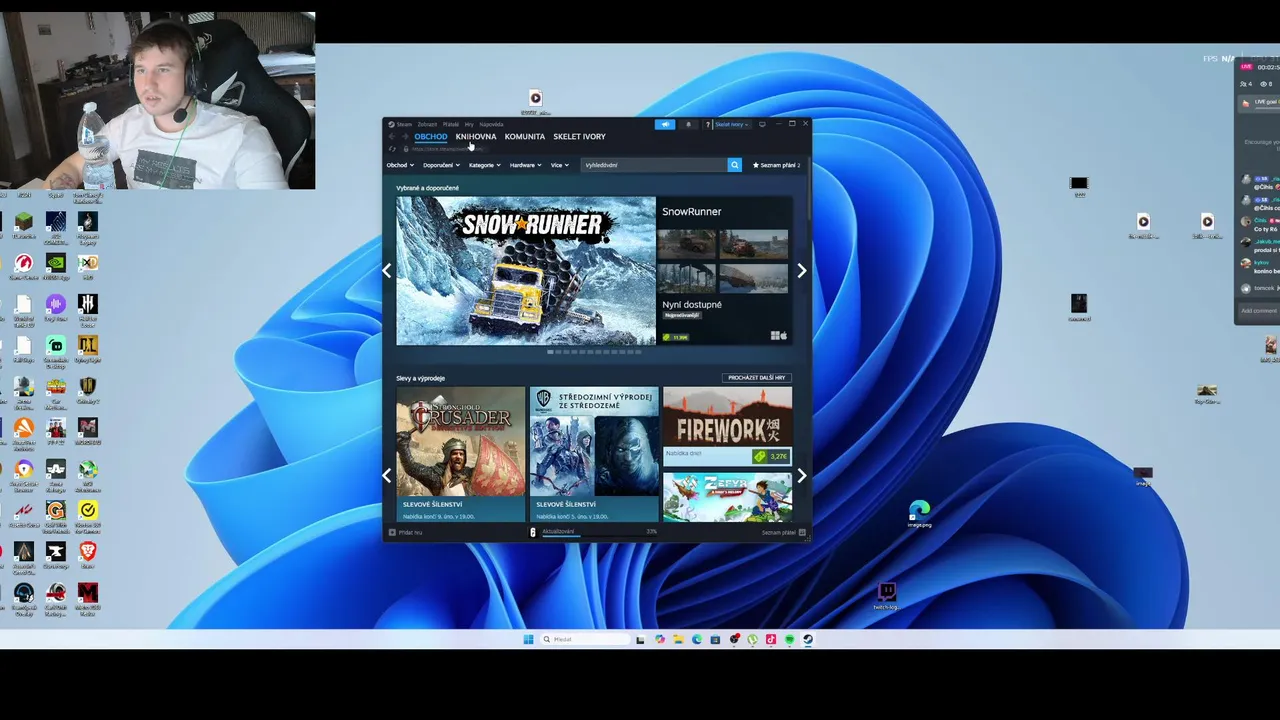Switch to the OBCHOD tab
1280x720 pixels.
(431, 137)
